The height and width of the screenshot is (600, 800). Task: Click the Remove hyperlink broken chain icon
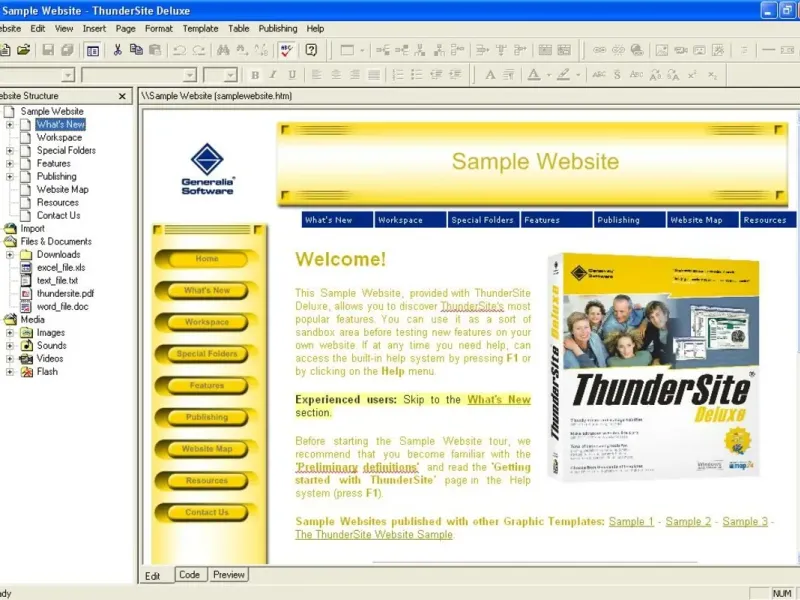click(x=618, y=50)
